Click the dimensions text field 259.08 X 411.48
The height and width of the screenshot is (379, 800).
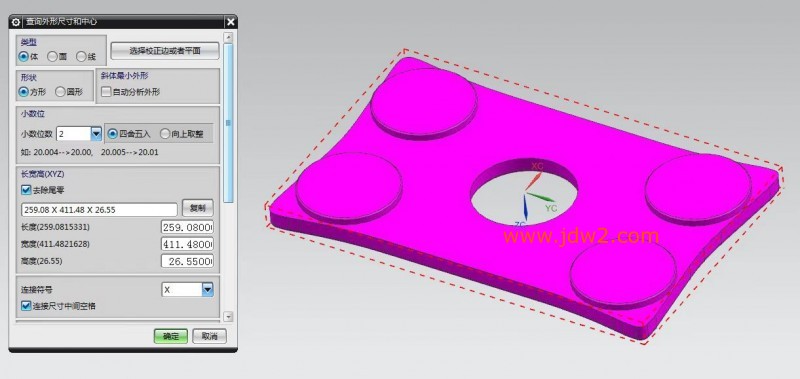point(99,210)
